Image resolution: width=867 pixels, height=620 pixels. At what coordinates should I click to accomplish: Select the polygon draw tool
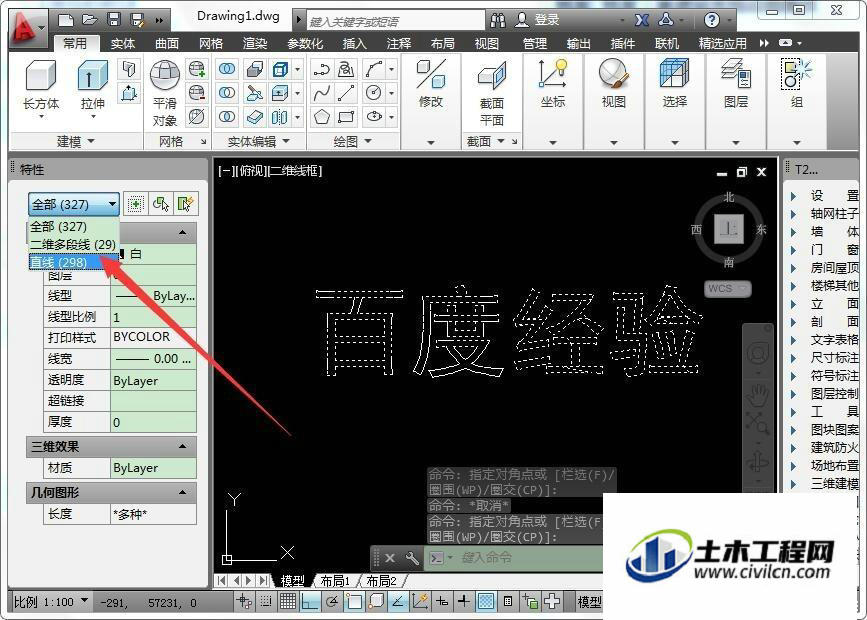(321, 117)
